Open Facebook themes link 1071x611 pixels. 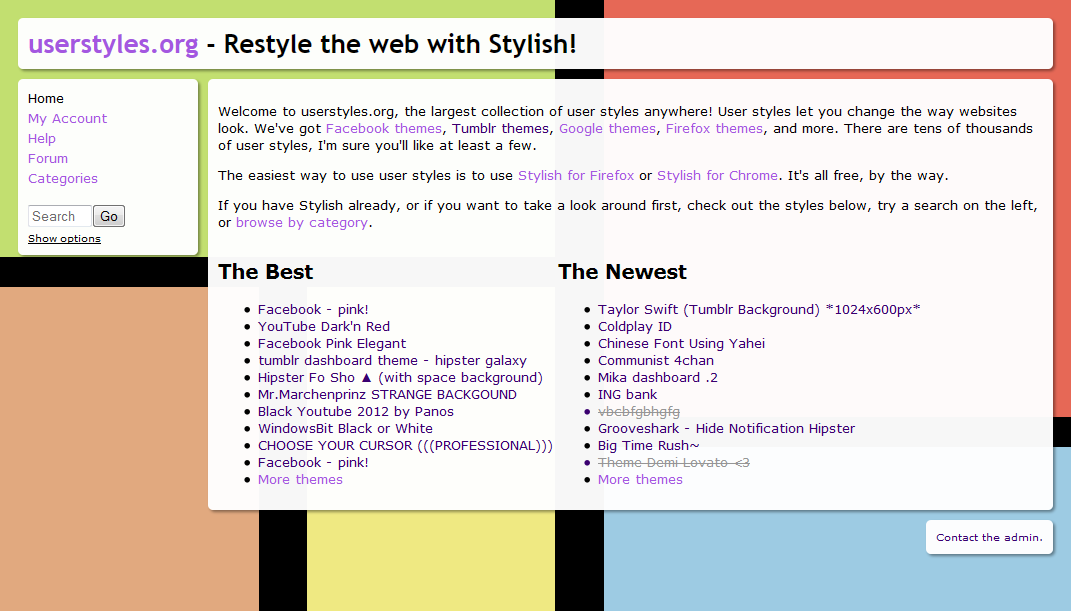383,128
